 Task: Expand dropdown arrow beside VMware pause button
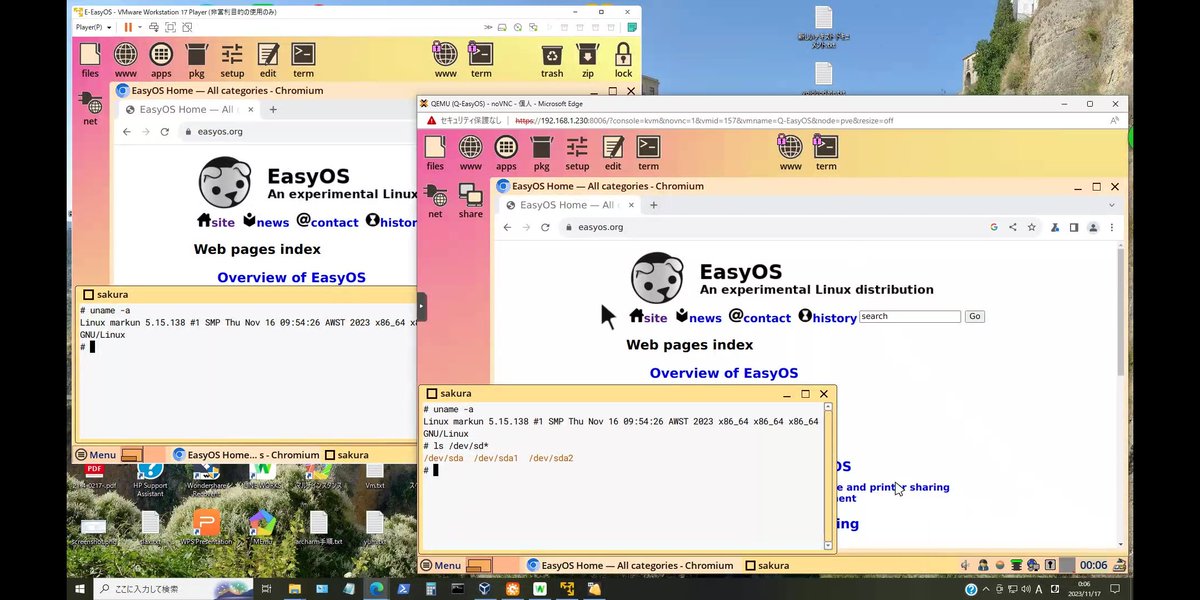pyautogui.click(x=140, y=27)
